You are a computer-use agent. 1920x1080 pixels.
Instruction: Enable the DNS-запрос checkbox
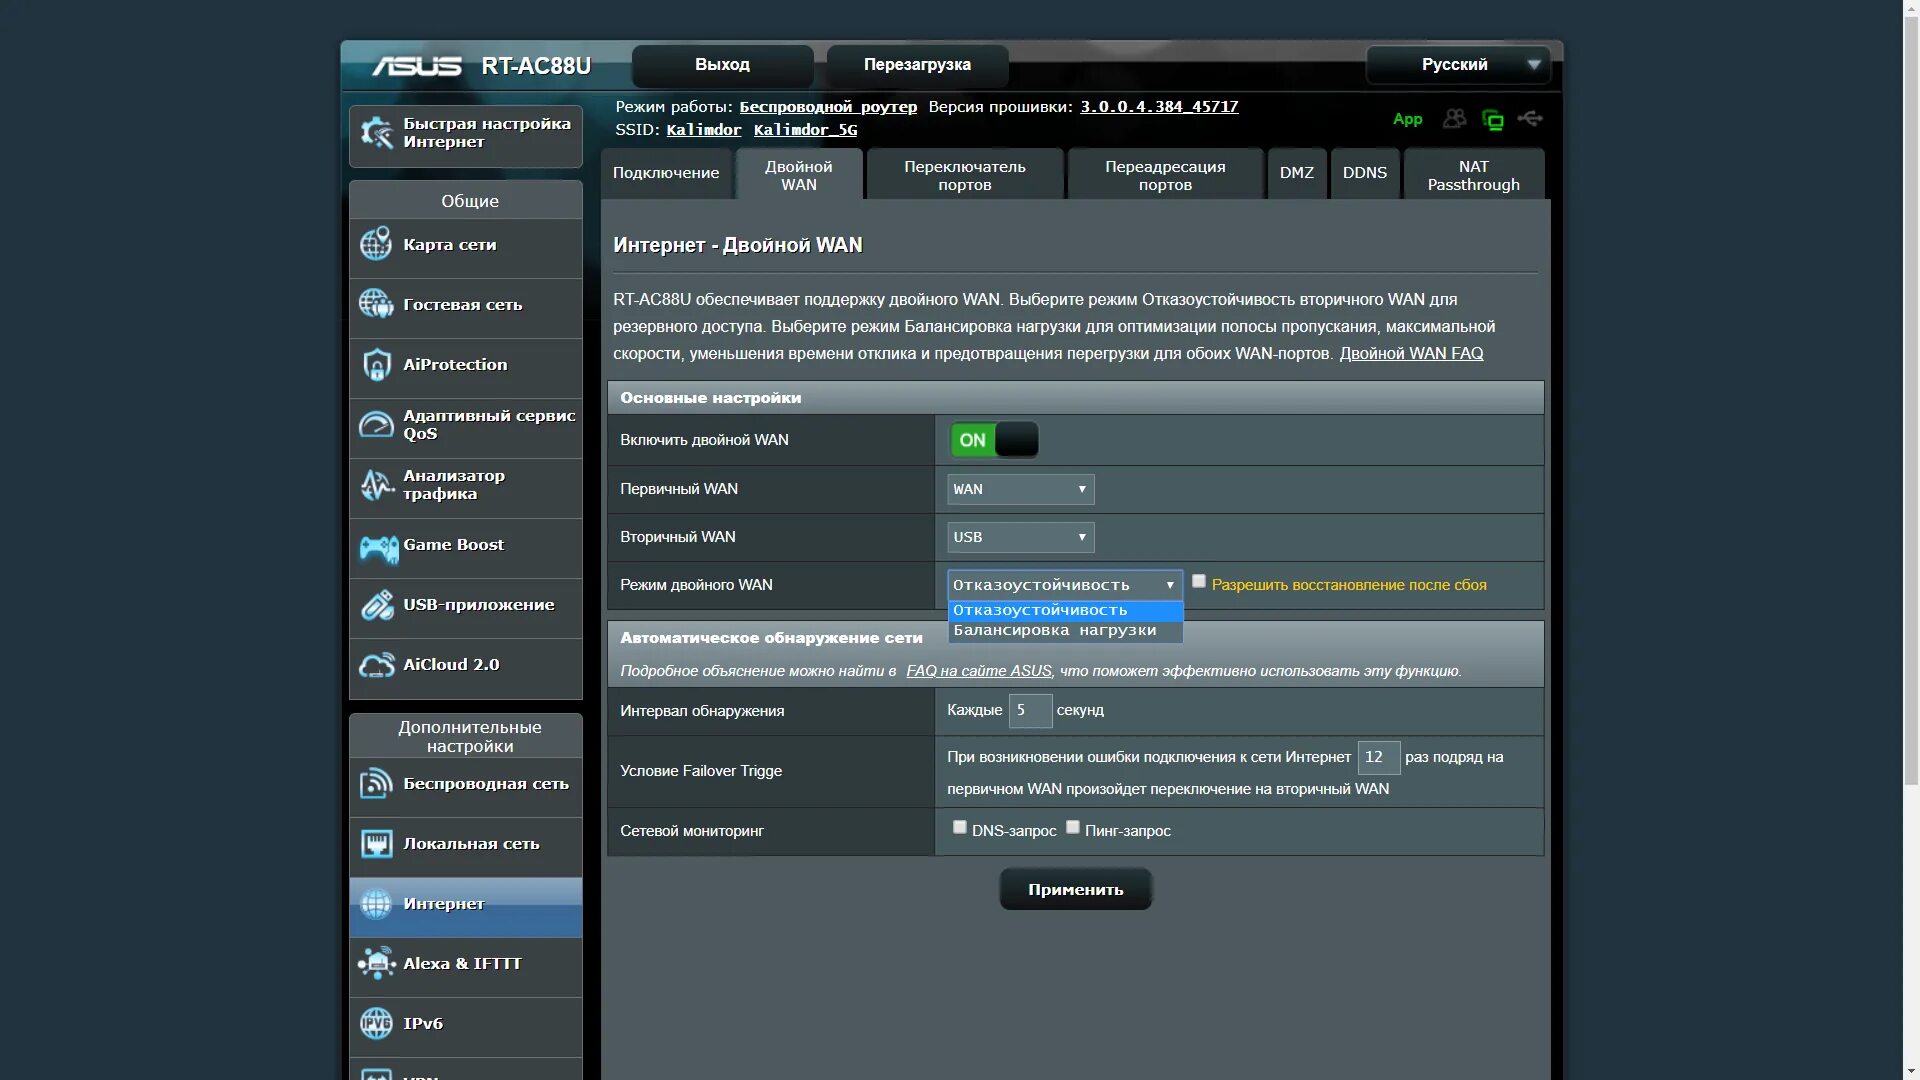click(x=959, y=827)
